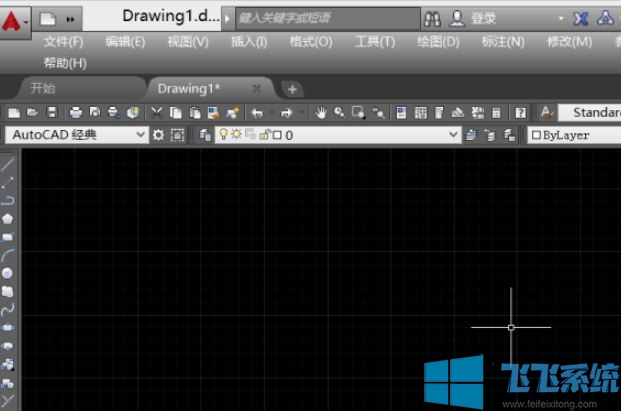Open the ByLayer color dropdown
This screenshot has width=621, height=411.
[x=575, y=135]
